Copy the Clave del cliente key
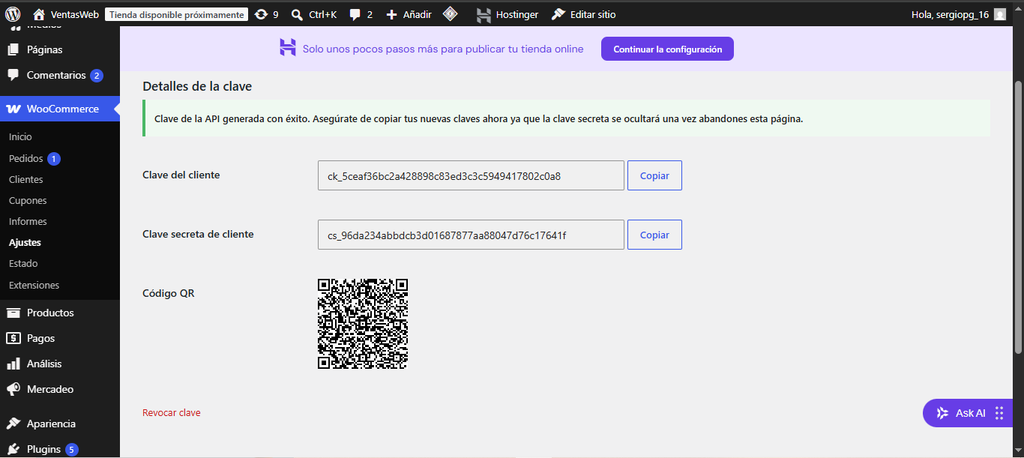Viewport: 1024px width, 458px height. [654, 176]
